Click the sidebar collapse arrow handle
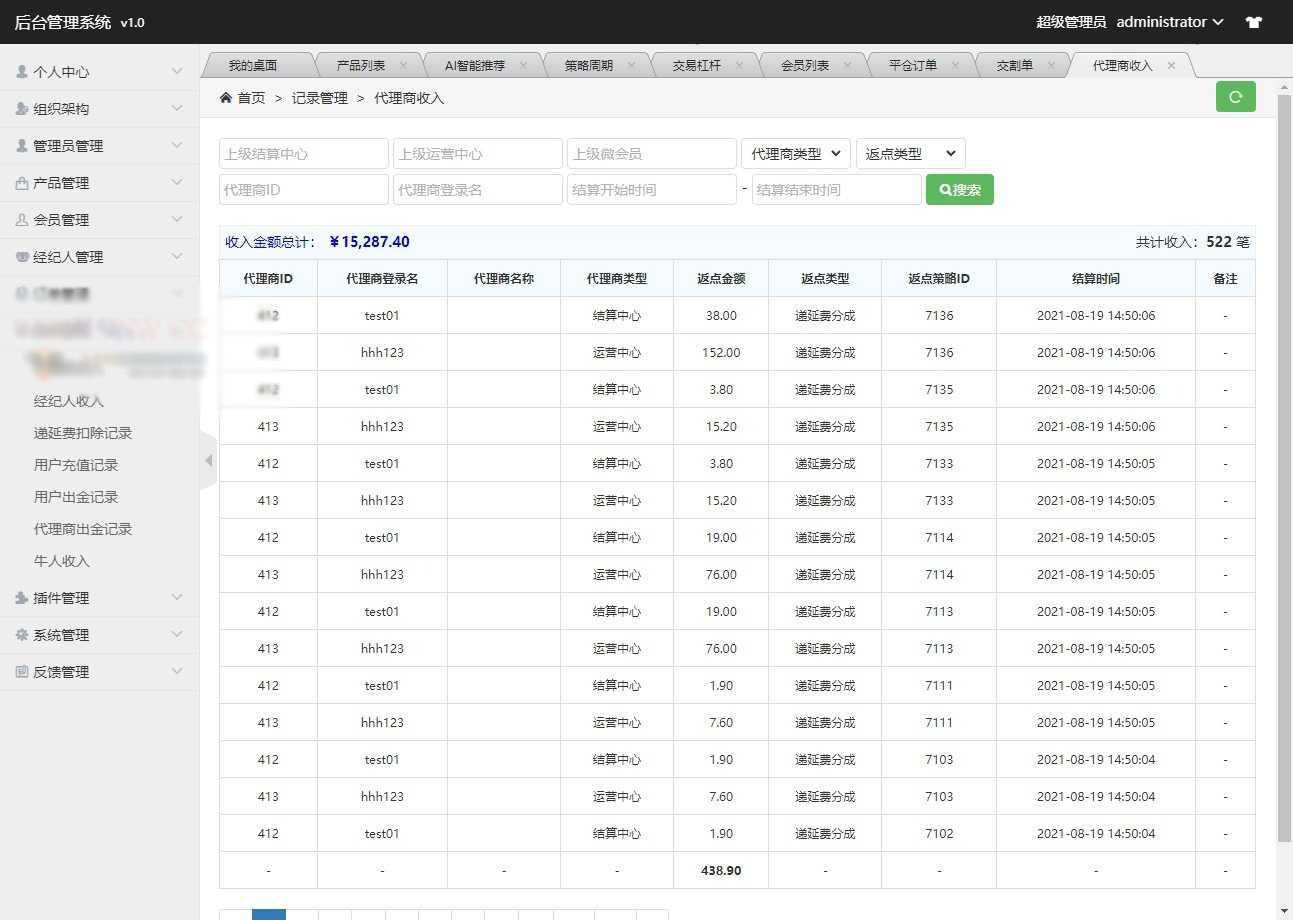Image resolution: width=1293 pixels, height=920 pixels. (x=208, y=461)
